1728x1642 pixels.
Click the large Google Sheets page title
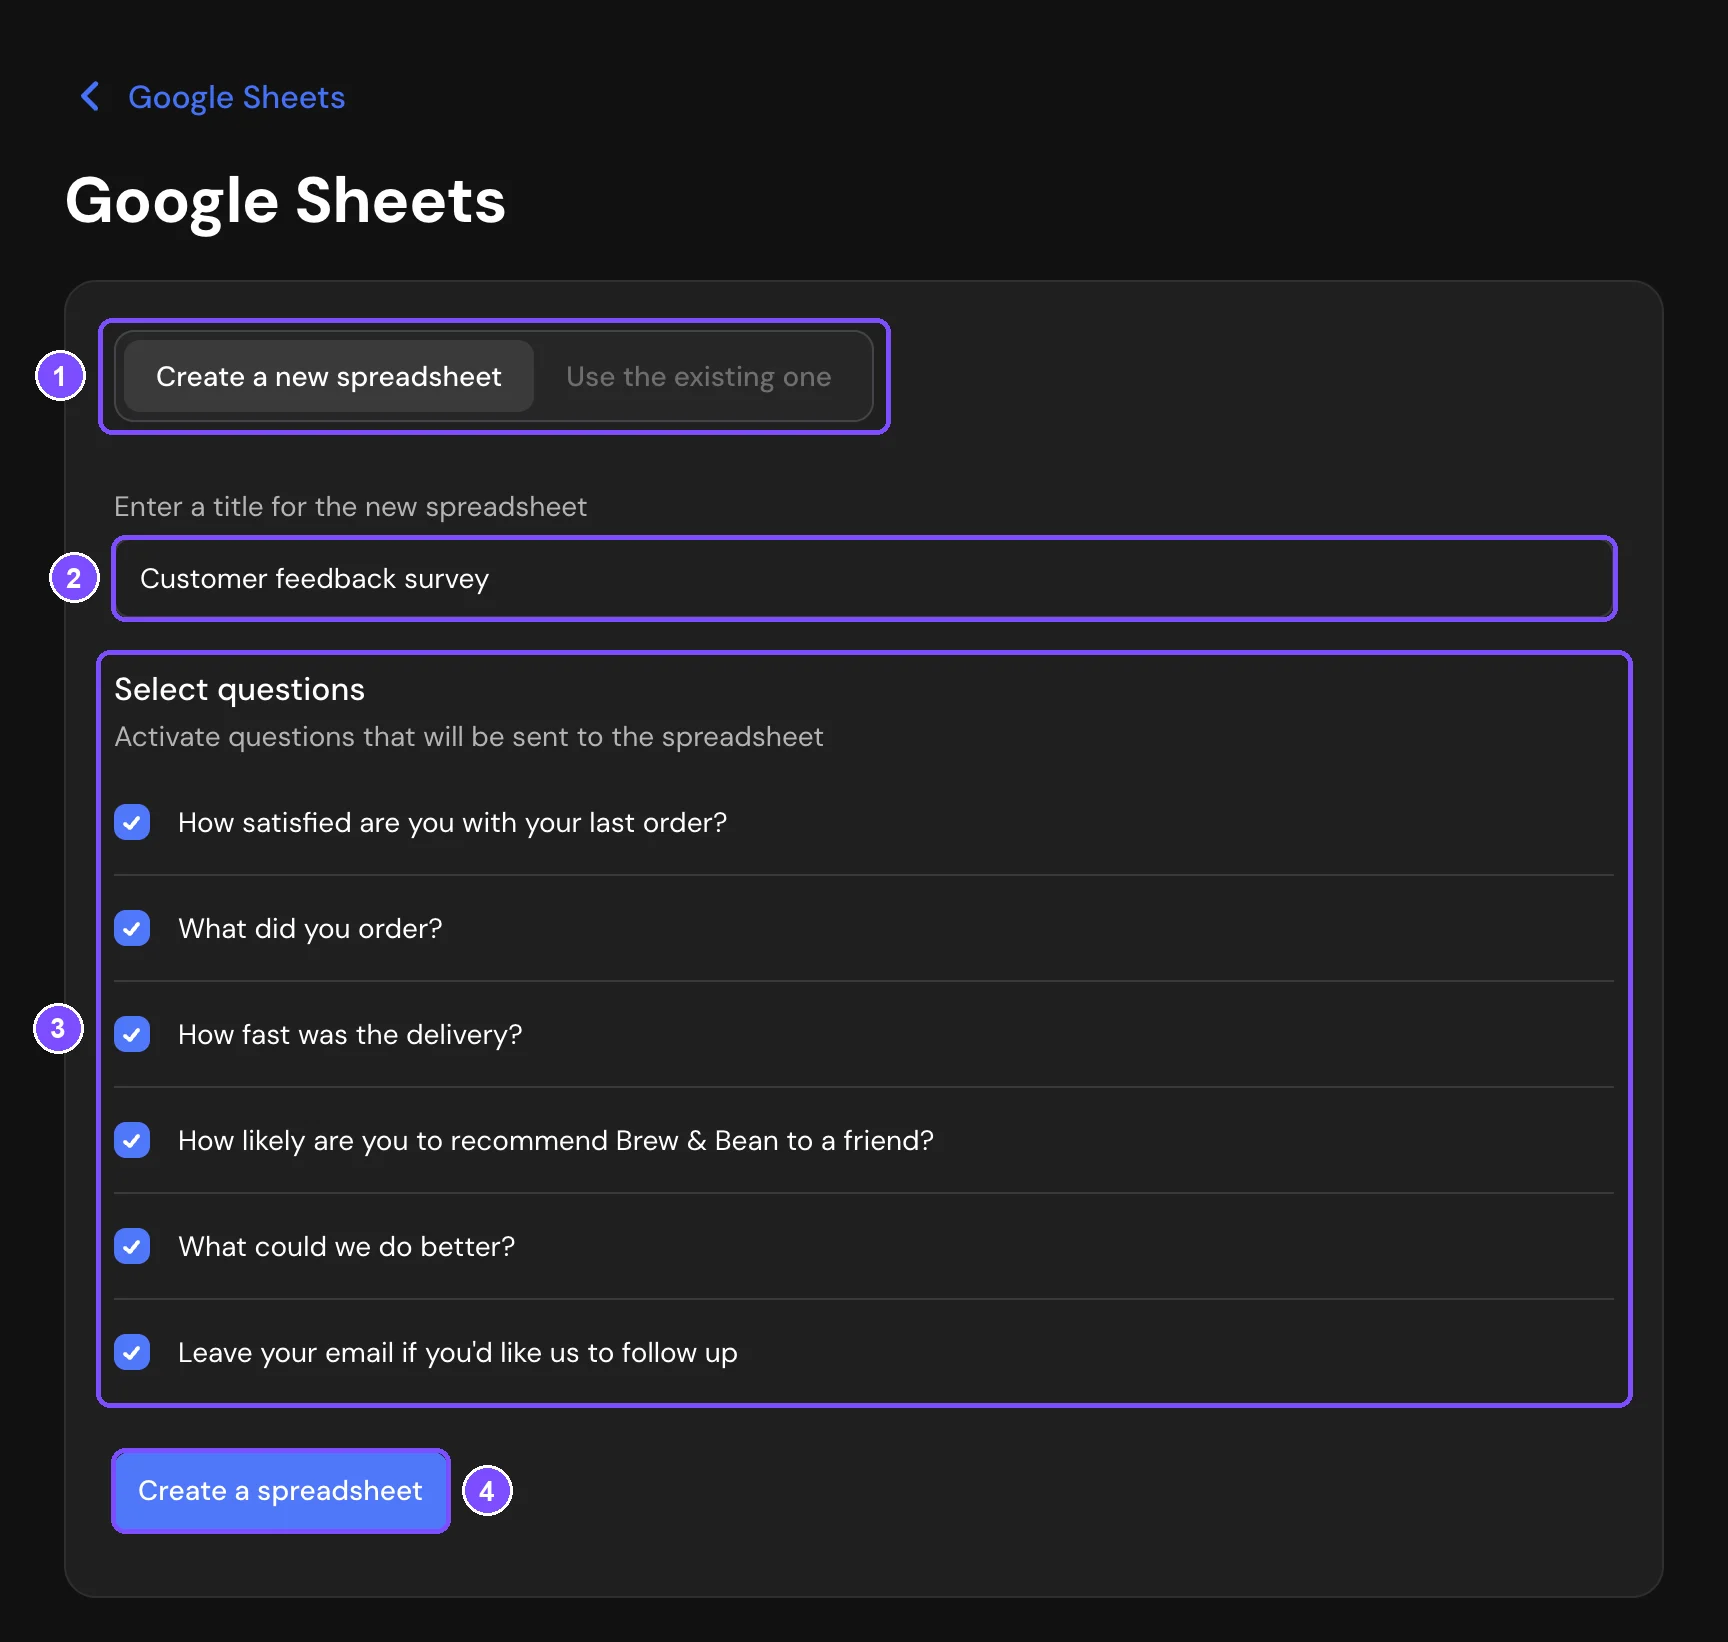click(285, 201)
